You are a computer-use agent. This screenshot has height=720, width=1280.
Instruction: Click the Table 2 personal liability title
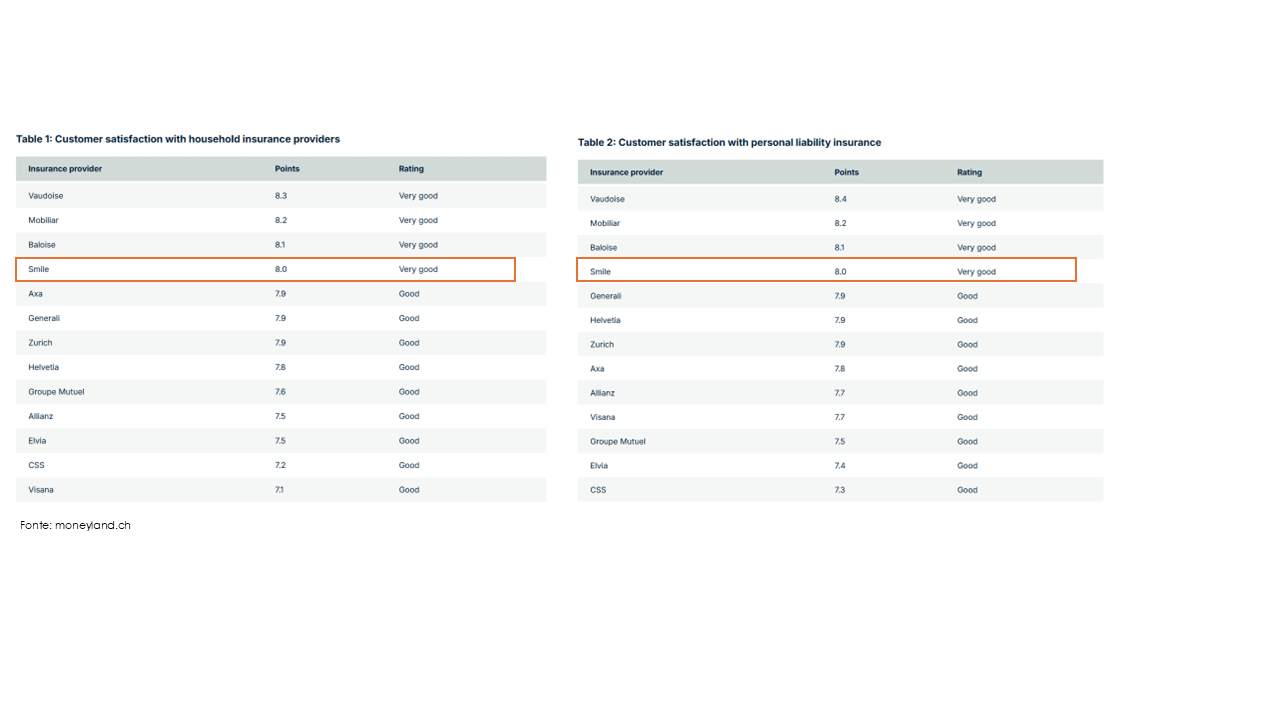pos(729,142)
